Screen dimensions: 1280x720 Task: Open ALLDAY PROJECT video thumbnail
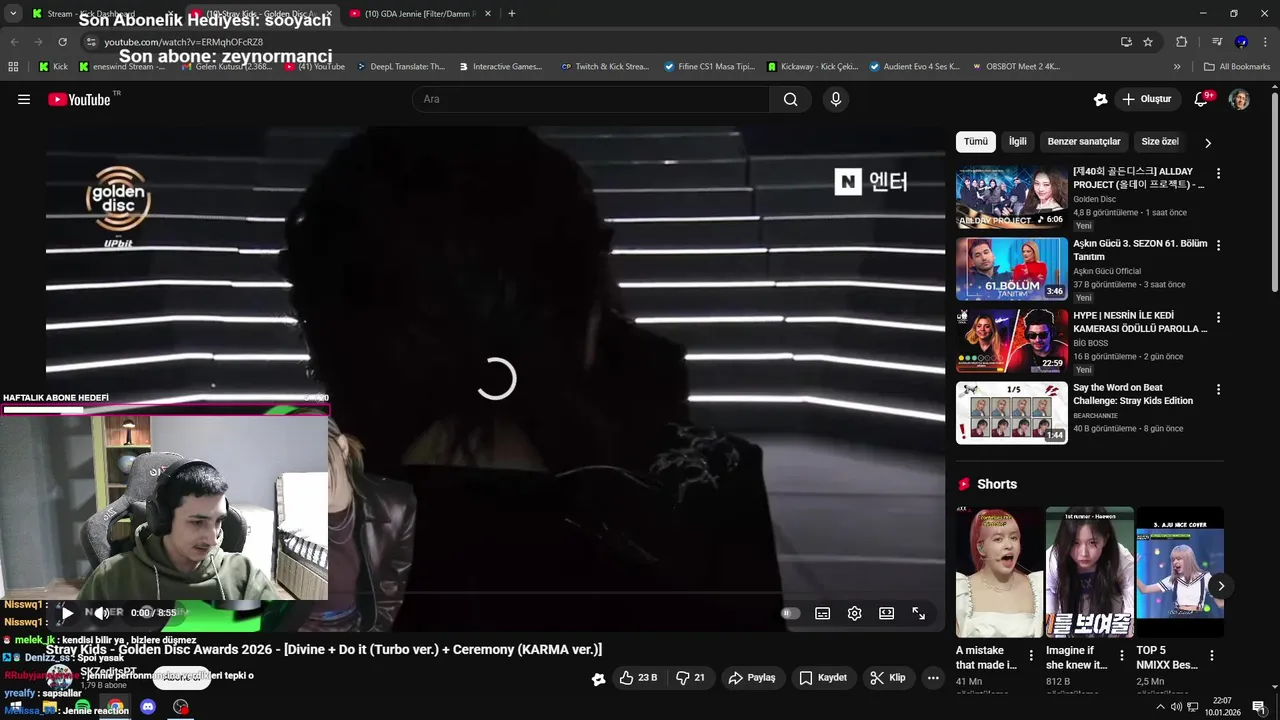tap(1011, 197)
